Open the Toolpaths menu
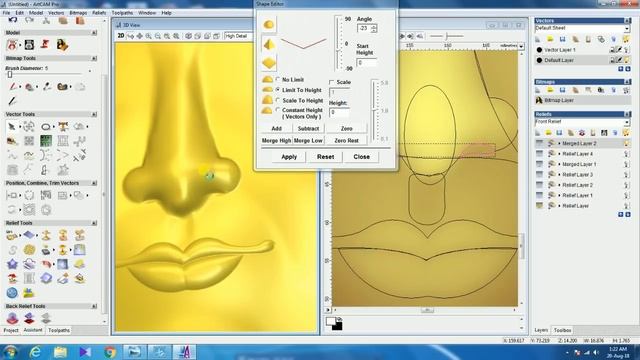This screenshot has width=640, height=360. point(122,13)
